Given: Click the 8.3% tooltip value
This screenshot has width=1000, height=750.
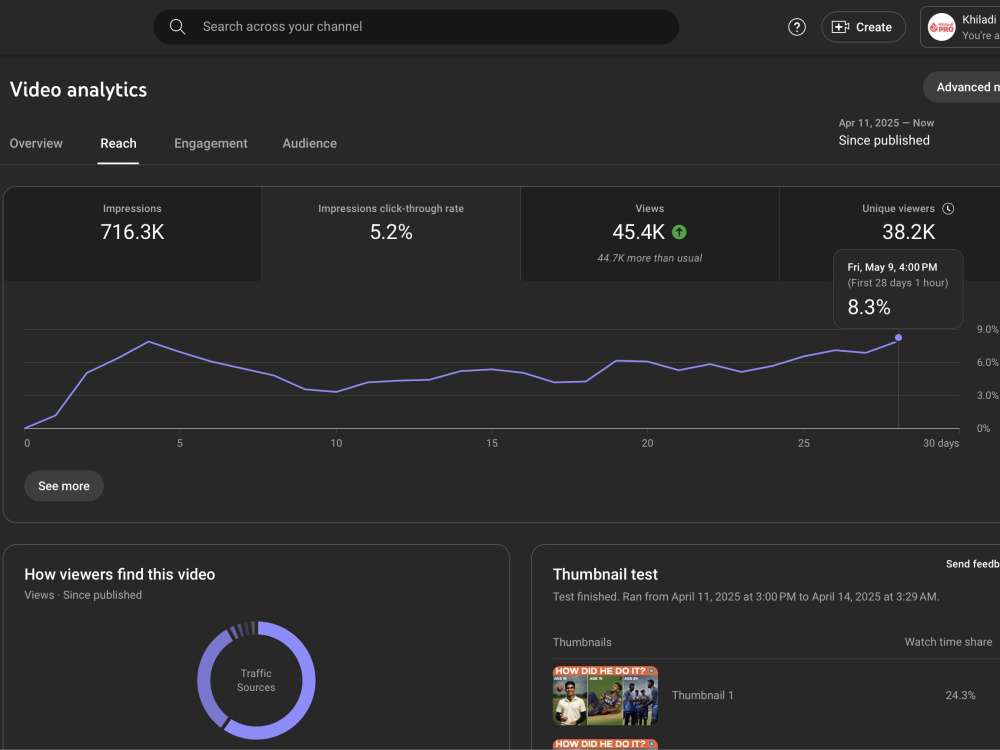Looking at the screenshot, I should tap(869, 307).
